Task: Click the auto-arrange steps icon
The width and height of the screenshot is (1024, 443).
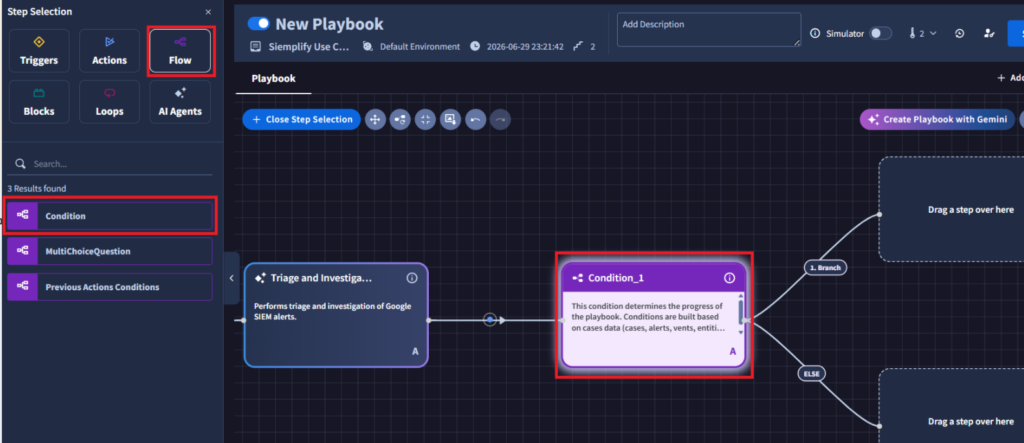Action: (x=400, y=120)
